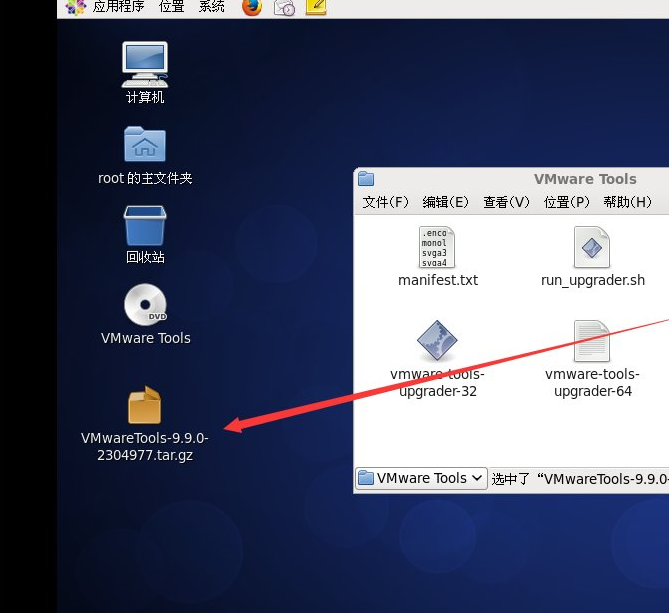The height and width of the screenshot is (613, 669).
Task: Click the manifest.txt file name label
Action: [438, 280]
